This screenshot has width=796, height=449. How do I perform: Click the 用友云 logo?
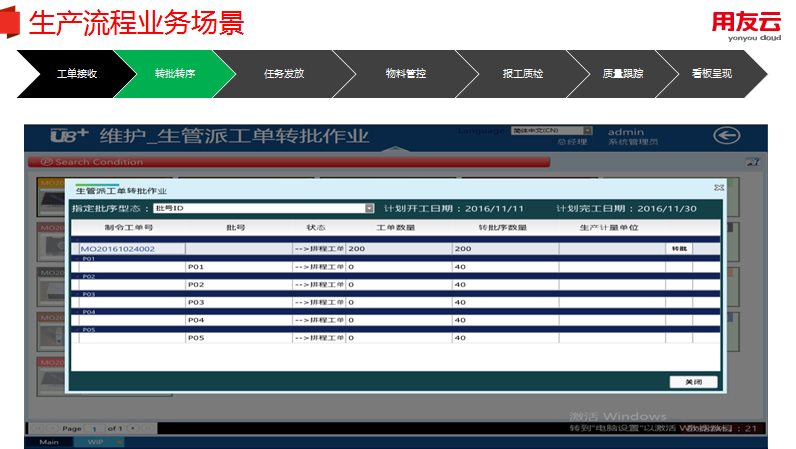pos(746,25)
